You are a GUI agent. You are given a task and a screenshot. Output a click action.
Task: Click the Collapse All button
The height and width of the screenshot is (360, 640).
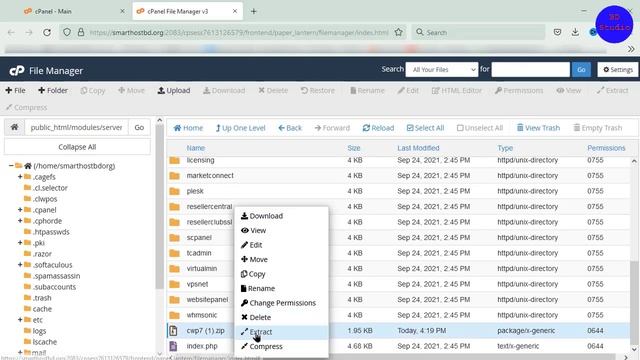coord(77,147)
